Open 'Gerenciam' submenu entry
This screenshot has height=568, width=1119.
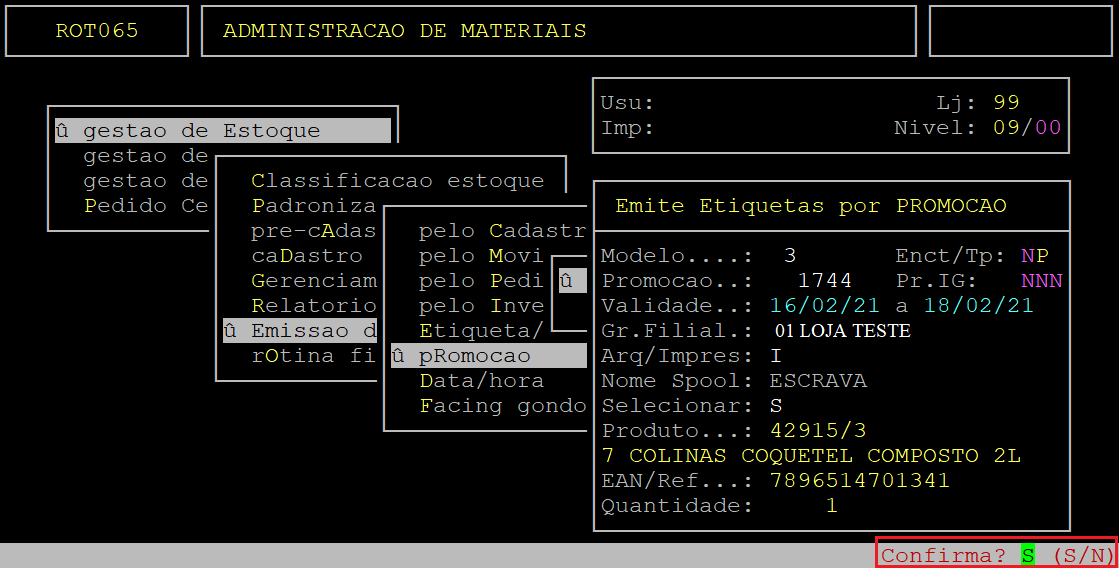pos(313,281)
